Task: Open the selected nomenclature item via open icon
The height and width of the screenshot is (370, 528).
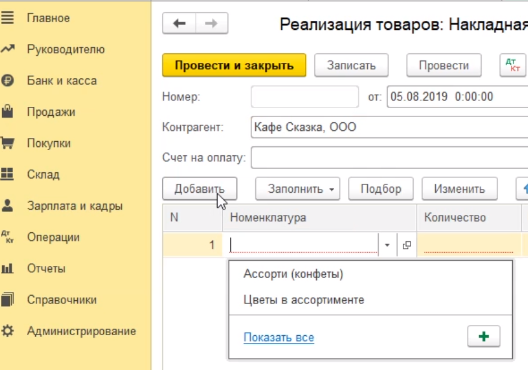Action: [x=407, y=245]
